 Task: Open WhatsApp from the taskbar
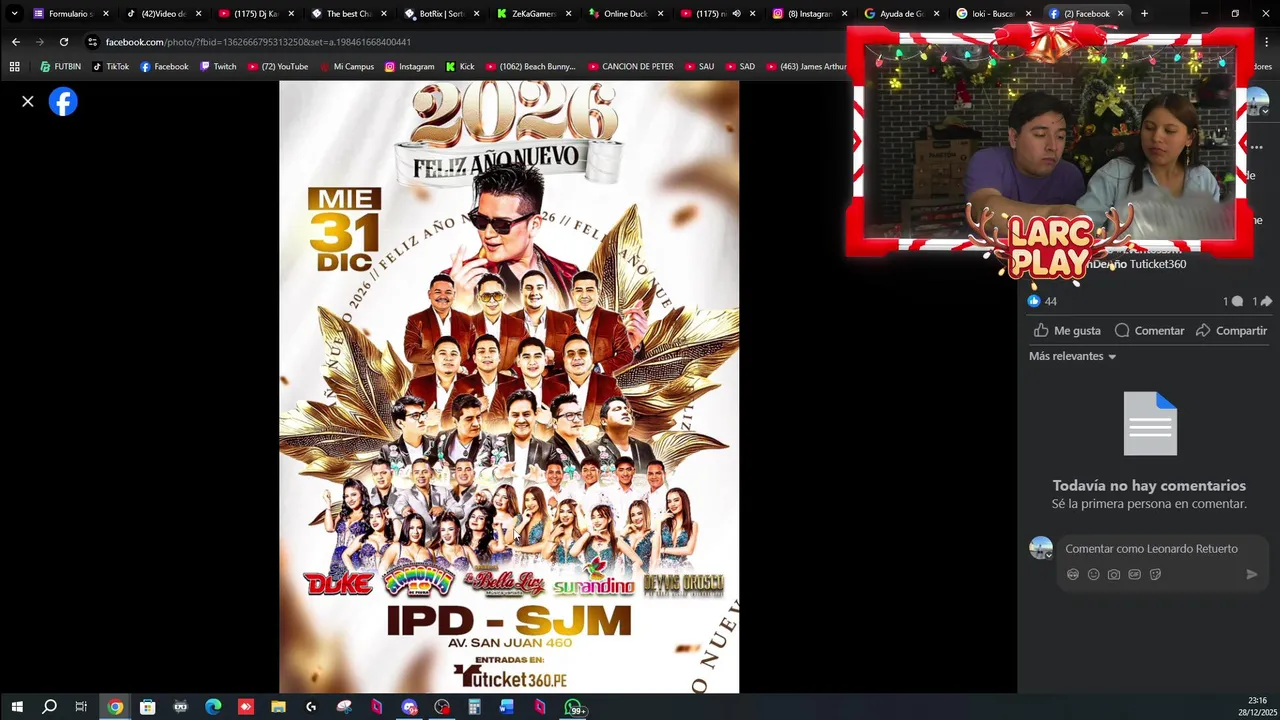[x=574, y=707]
